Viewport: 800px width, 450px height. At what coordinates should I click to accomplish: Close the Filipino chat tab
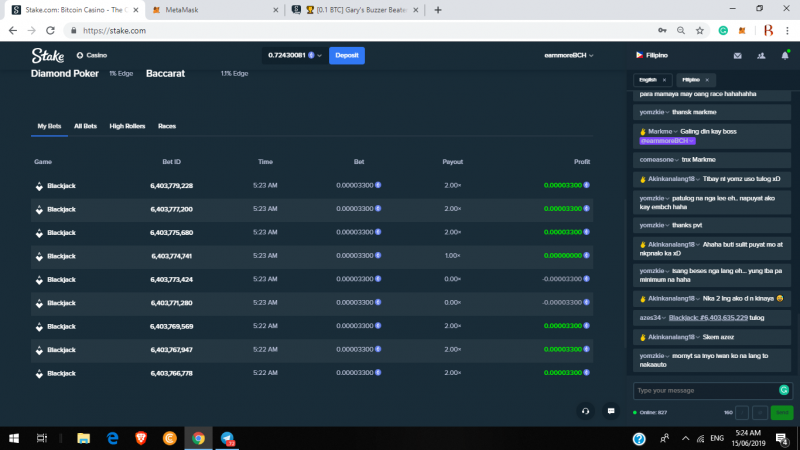click(707, 80)
